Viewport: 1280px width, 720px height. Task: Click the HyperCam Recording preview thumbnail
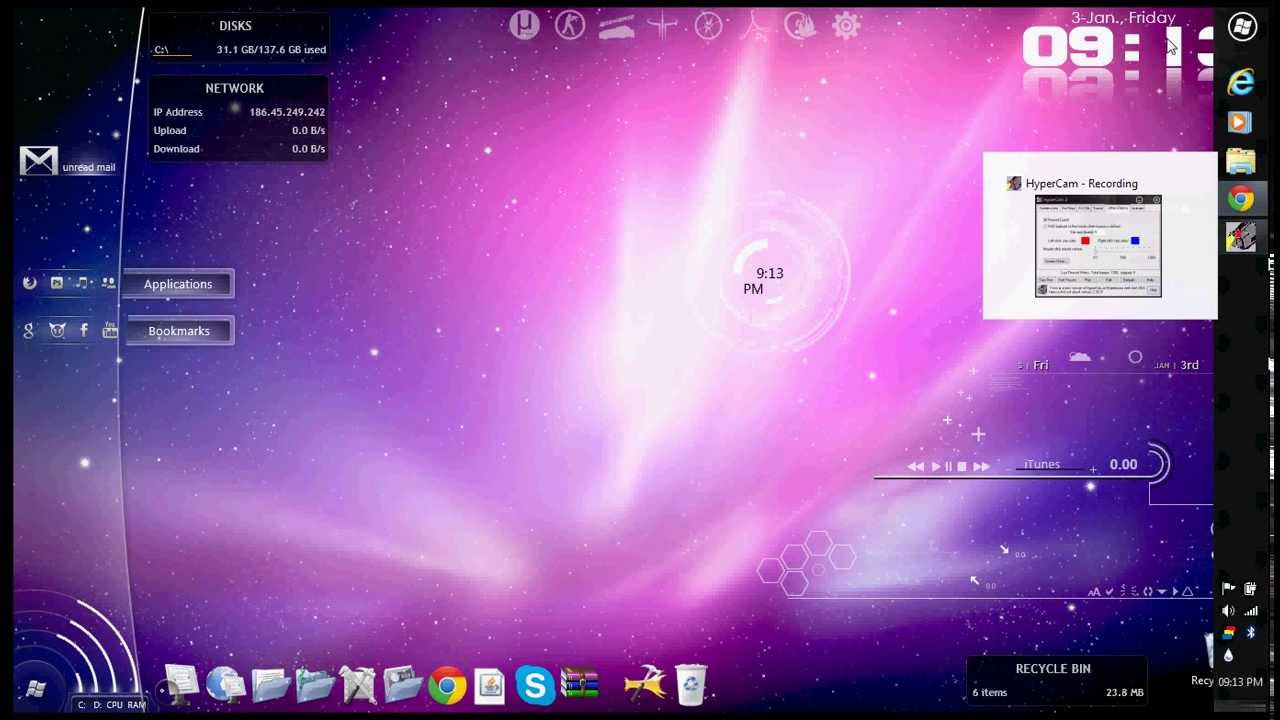[x=1098, y=246]
